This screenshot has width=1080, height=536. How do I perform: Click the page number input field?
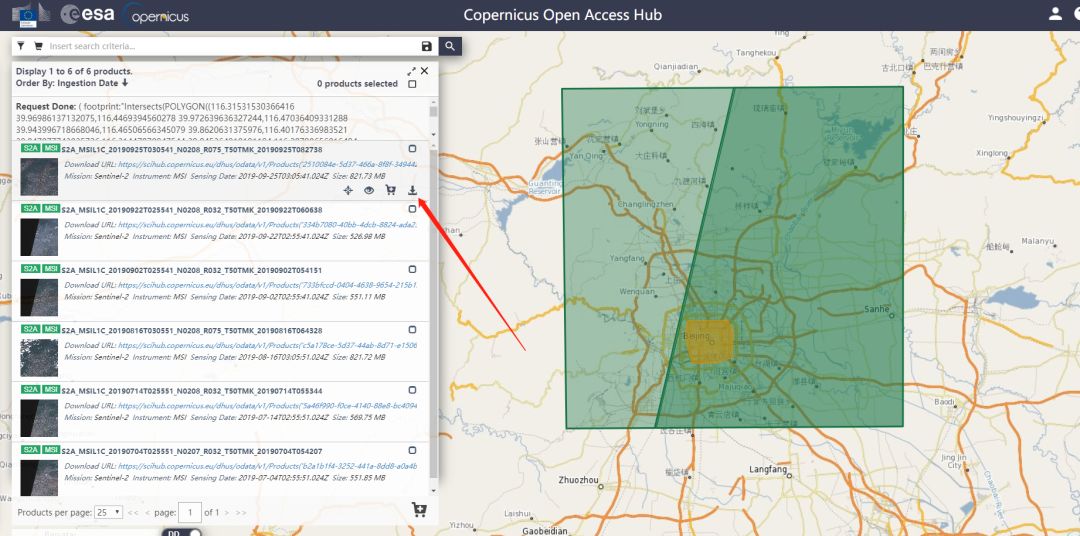coord(189,512)
